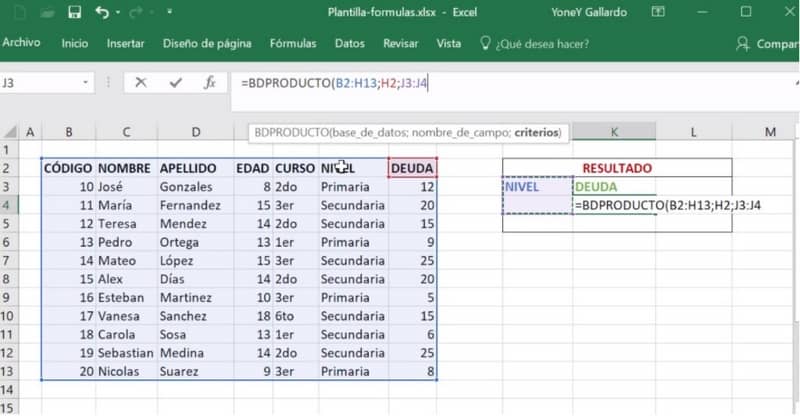Click inside the formula bar text
Screen dimensions: 800x416
(x=500, y=83)
